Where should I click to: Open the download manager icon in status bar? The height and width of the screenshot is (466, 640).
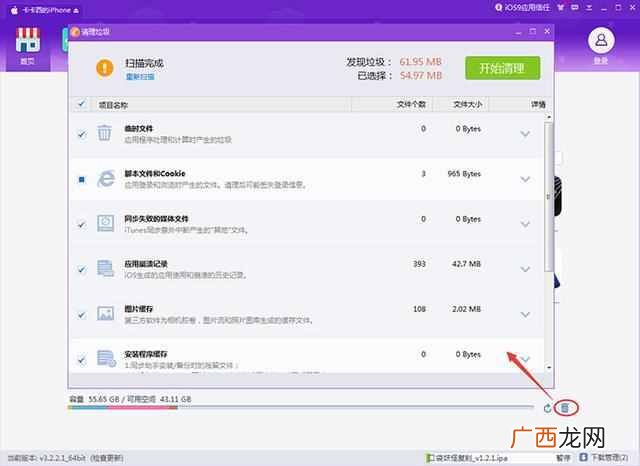pos(583,457)
